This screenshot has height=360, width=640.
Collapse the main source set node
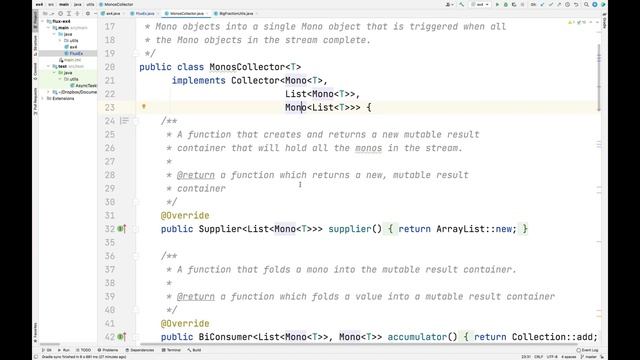pyautogui.click(x=49, y=28)
